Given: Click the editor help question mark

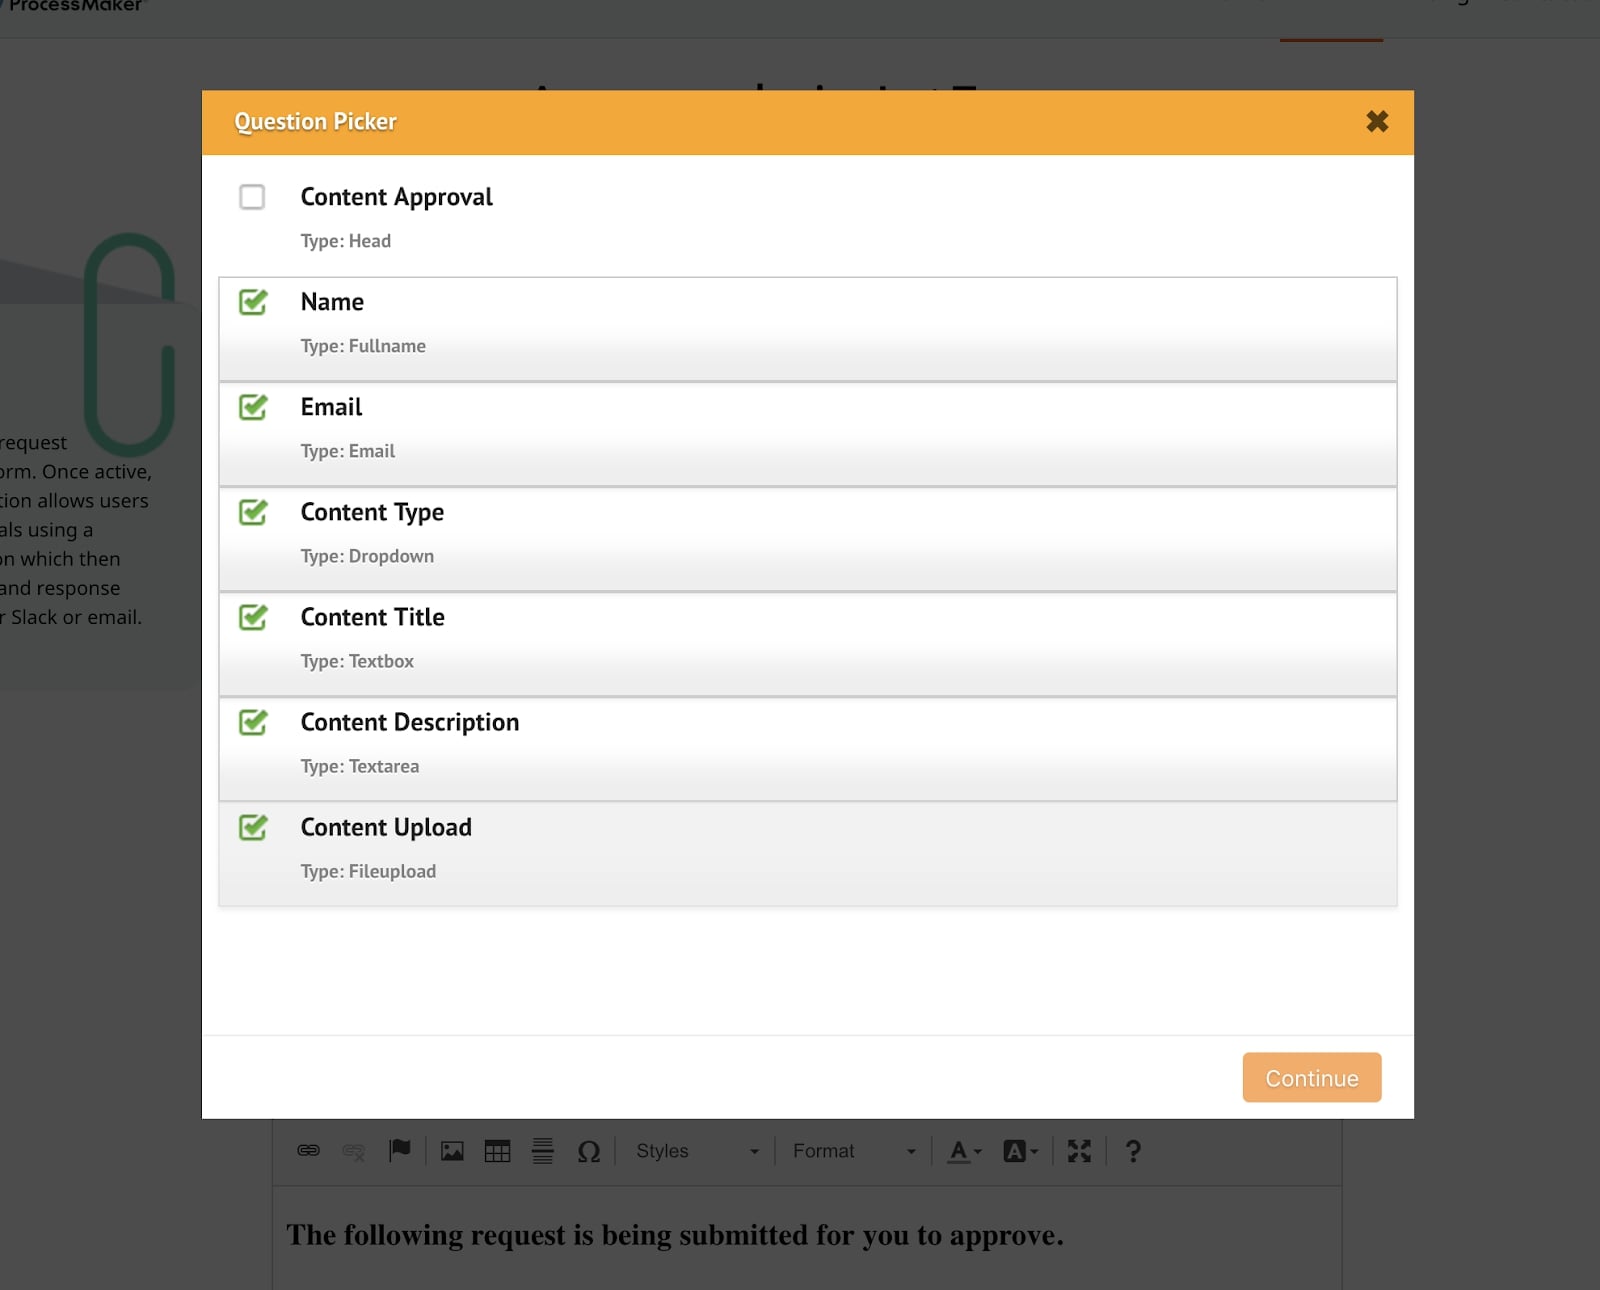Looking at the screenshot, I should pos(1133,1151).
